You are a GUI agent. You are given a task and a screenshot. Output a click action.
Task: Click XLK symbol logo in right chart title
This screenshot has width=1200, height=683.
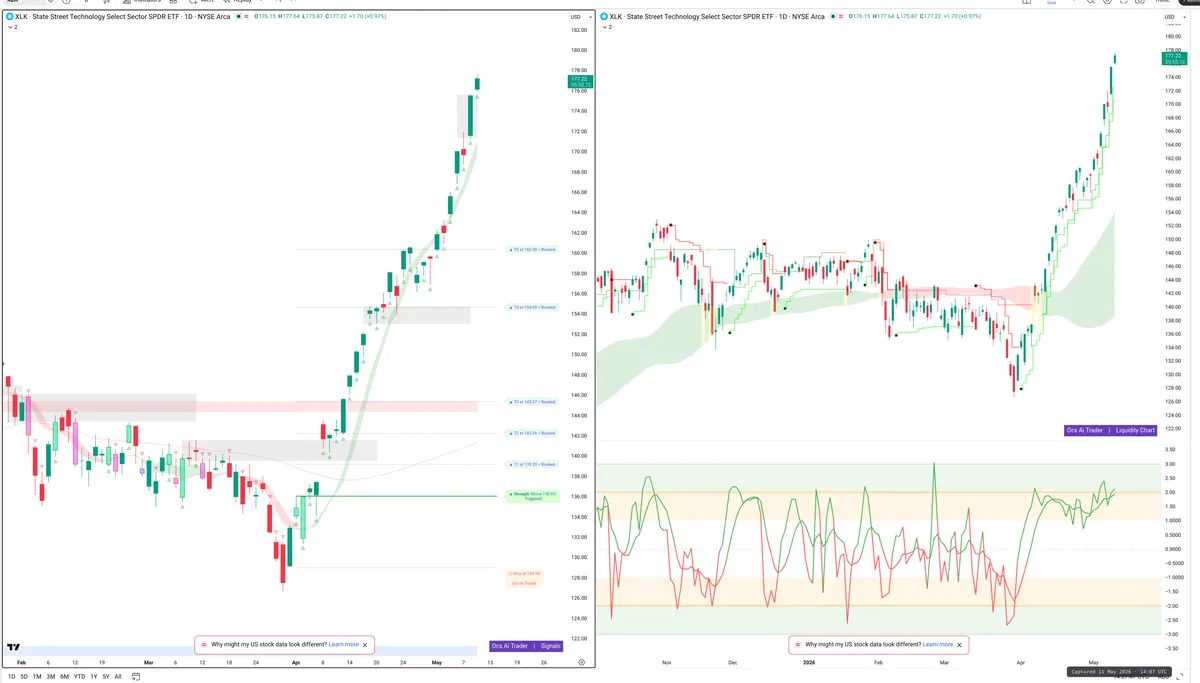coord(604,16)
